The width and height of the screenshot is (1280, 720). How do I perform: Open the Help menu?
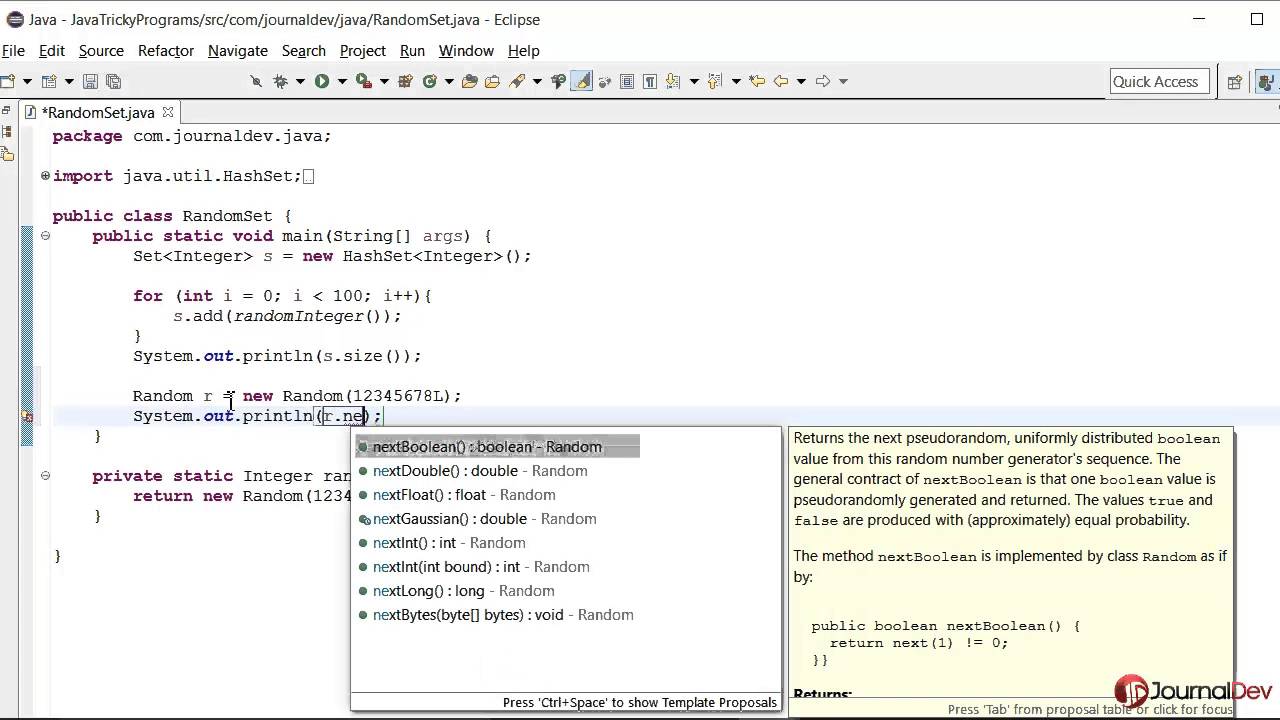coord(524,50)
